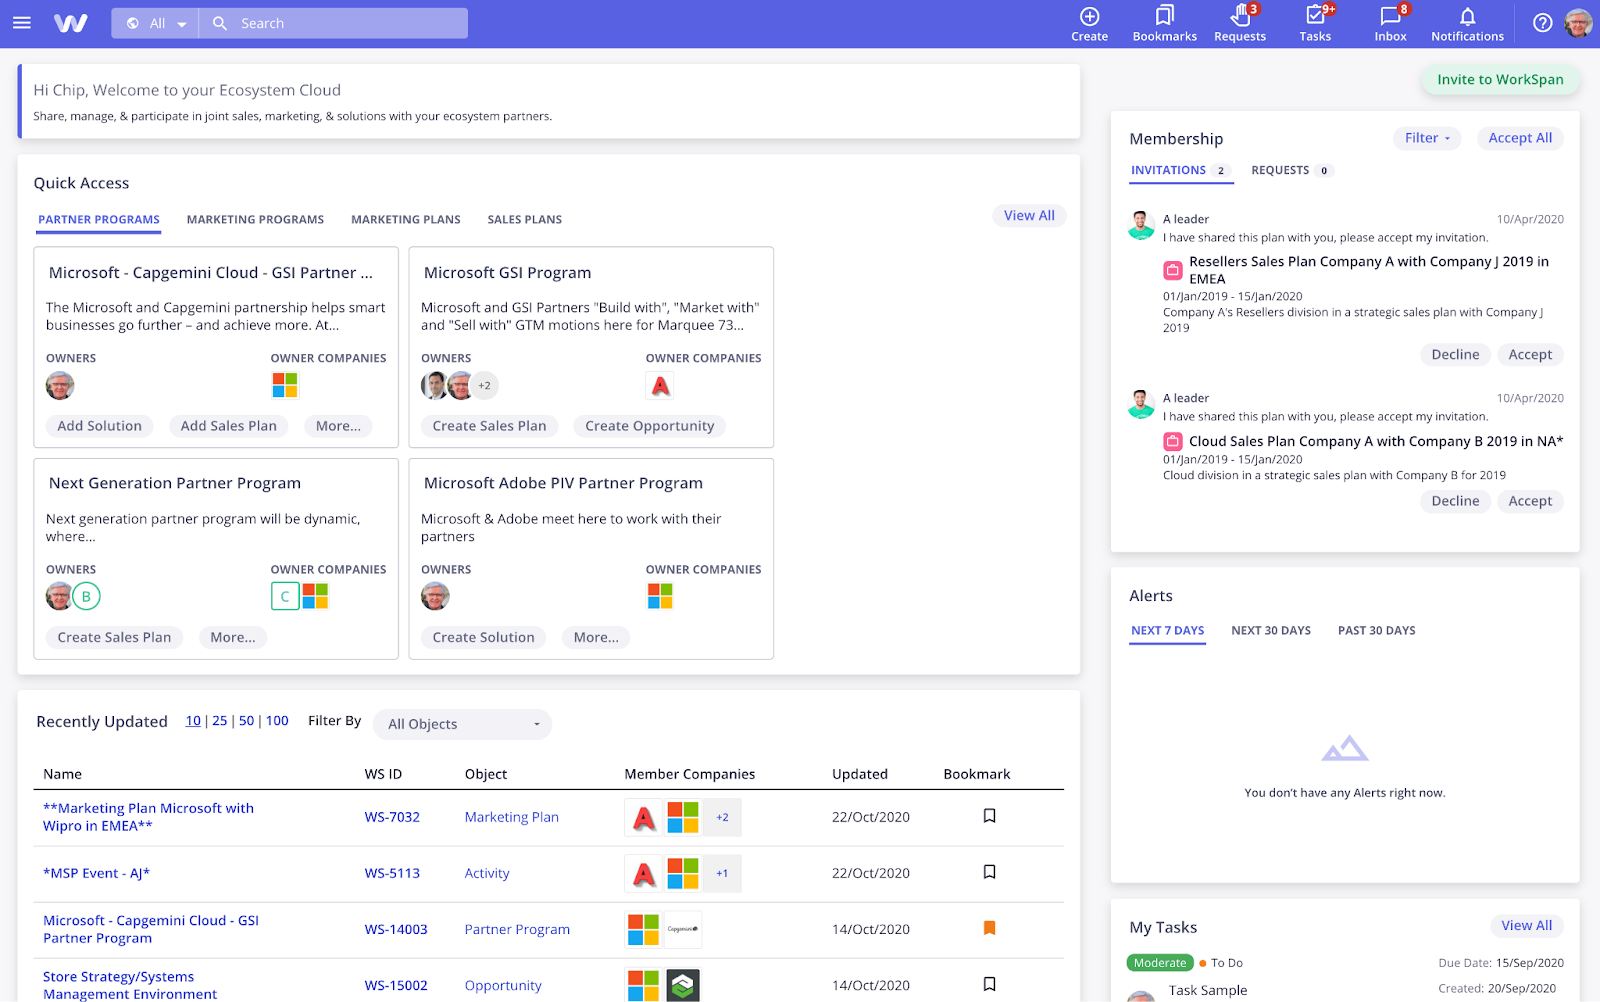Click Adobe logo in Microsoft GSI Program card
This screenshot has height=1002, width=1600.
(660, 385)
